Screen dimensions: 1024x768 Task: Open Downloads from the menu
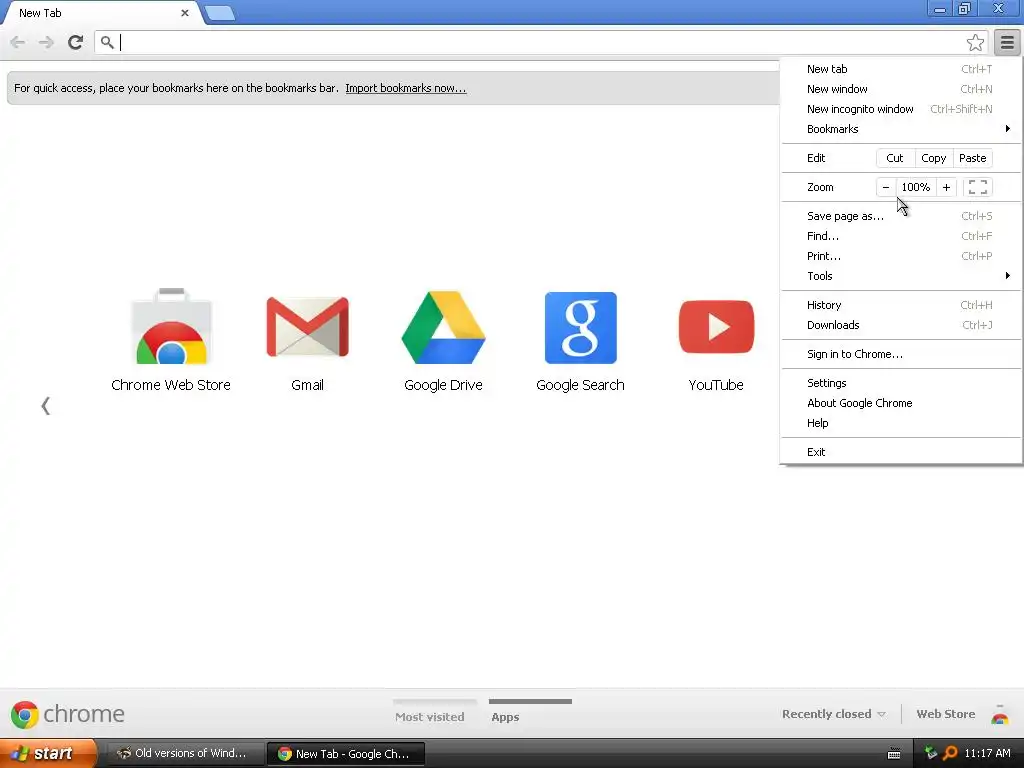coord(901,325)
